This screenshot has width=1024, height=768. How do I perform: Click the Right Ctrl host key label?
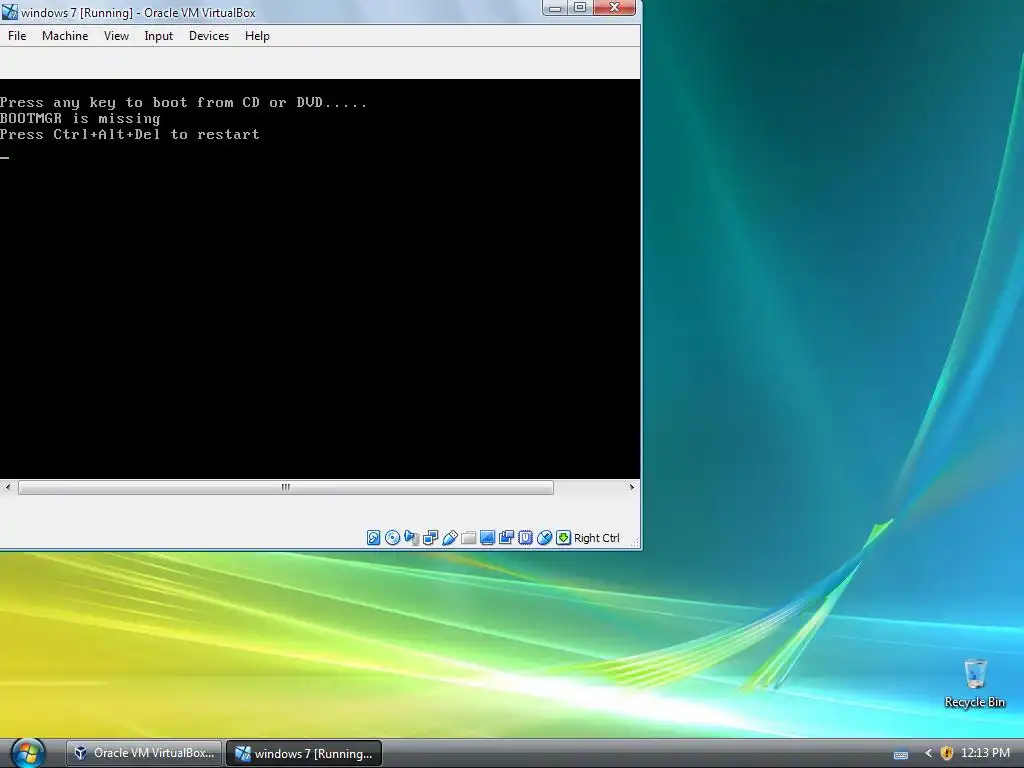click(x=596, y=538)
